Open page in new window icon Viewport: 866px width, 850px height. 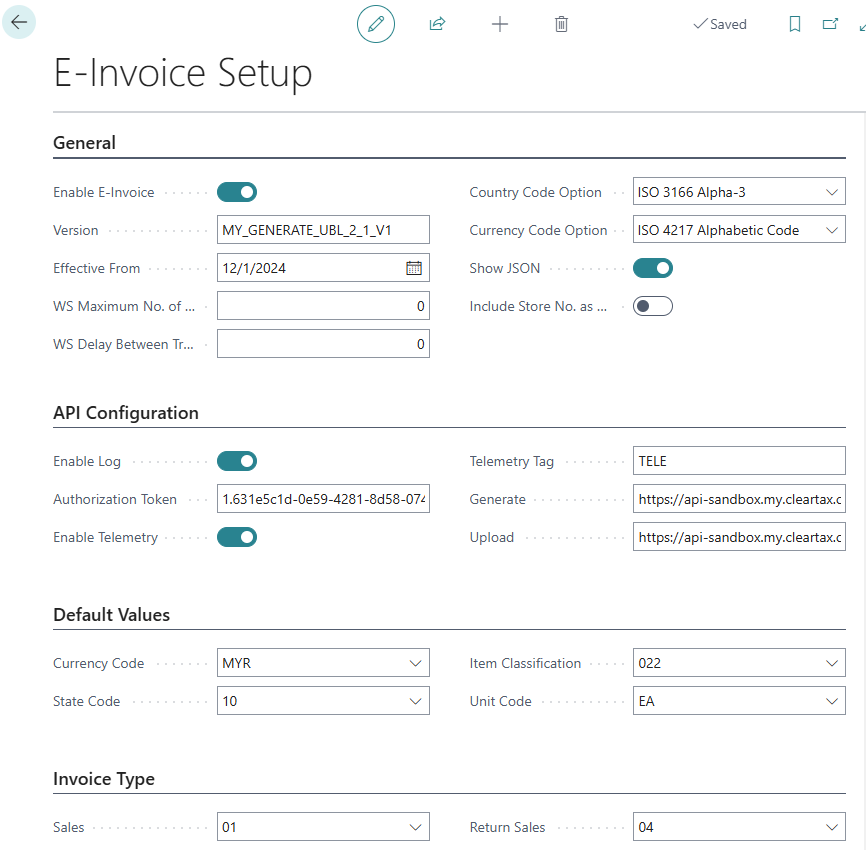(x=830, y=24)
